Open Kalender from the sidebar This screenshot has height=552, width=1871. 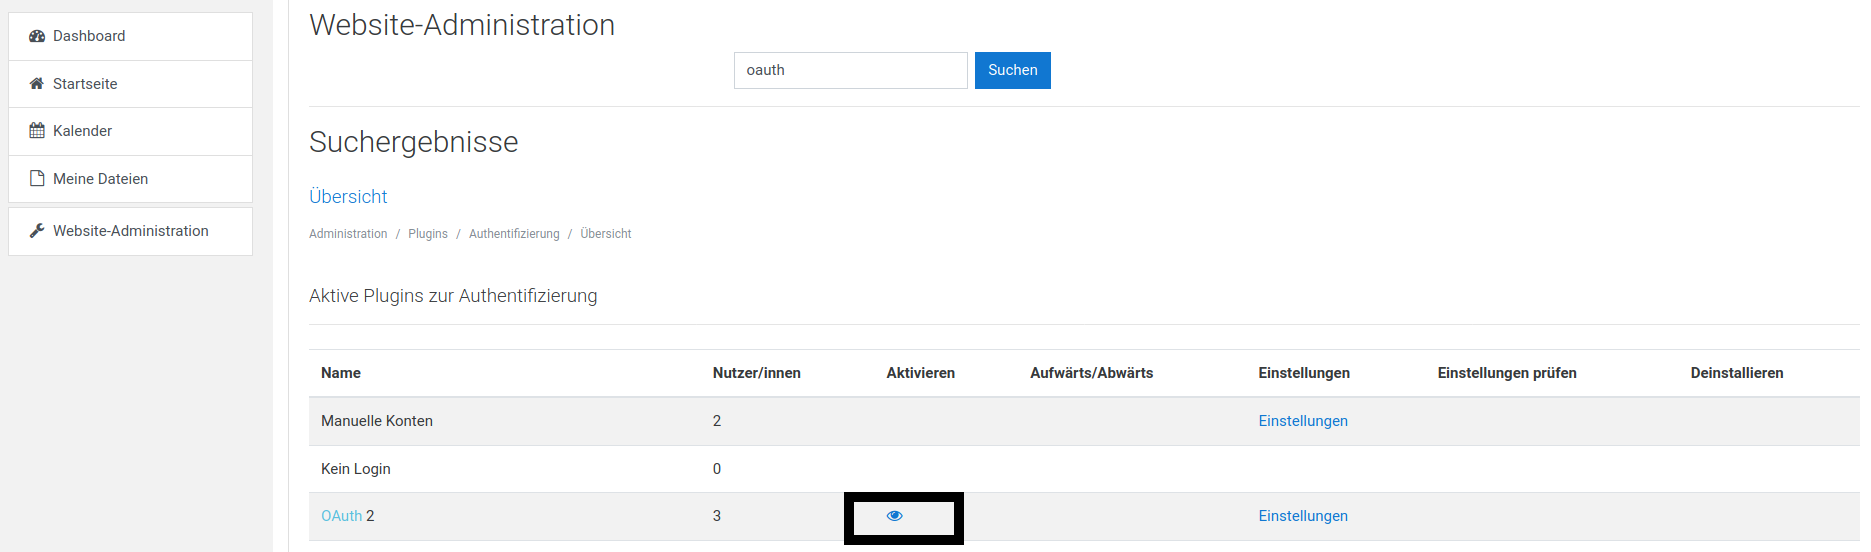[x=82, y=131]
